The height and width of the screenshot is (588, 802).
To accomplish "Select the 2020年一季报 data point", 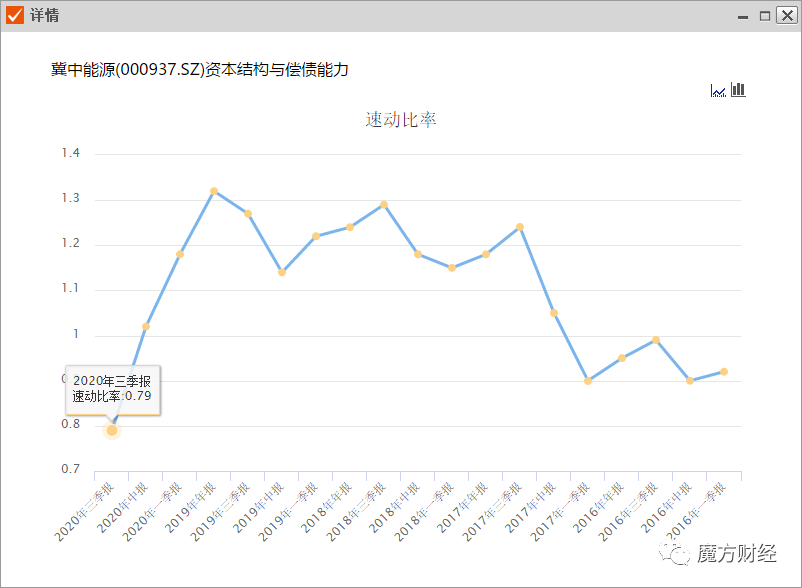I will point(180,254).
